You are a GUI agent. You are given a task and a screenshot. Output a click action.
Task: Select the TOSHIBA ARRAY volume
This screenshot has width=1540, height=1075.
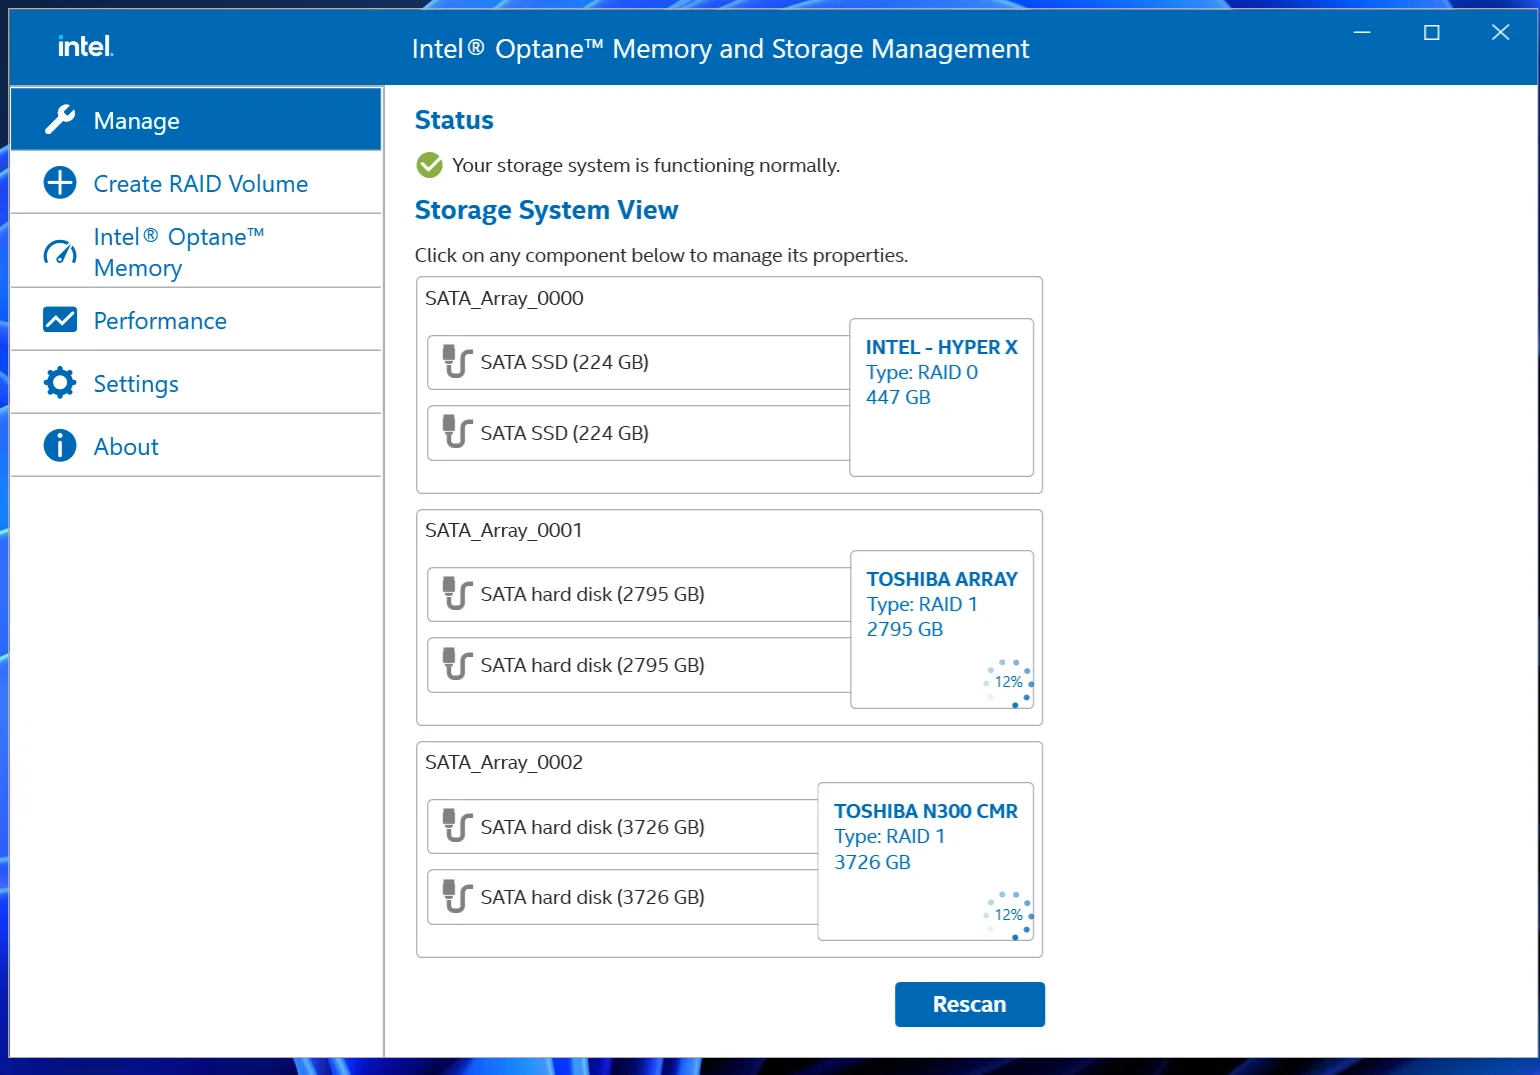pyautogui.click(x=942, y=629)
